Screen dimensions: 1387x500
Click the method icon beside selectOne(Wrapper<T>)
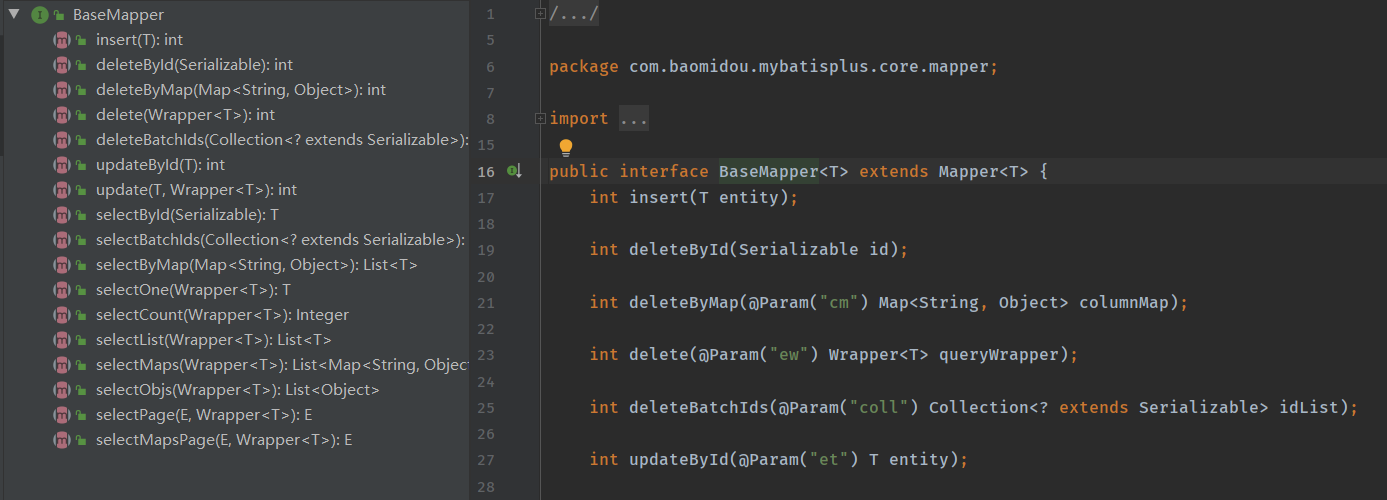click(x=61, y=290)
